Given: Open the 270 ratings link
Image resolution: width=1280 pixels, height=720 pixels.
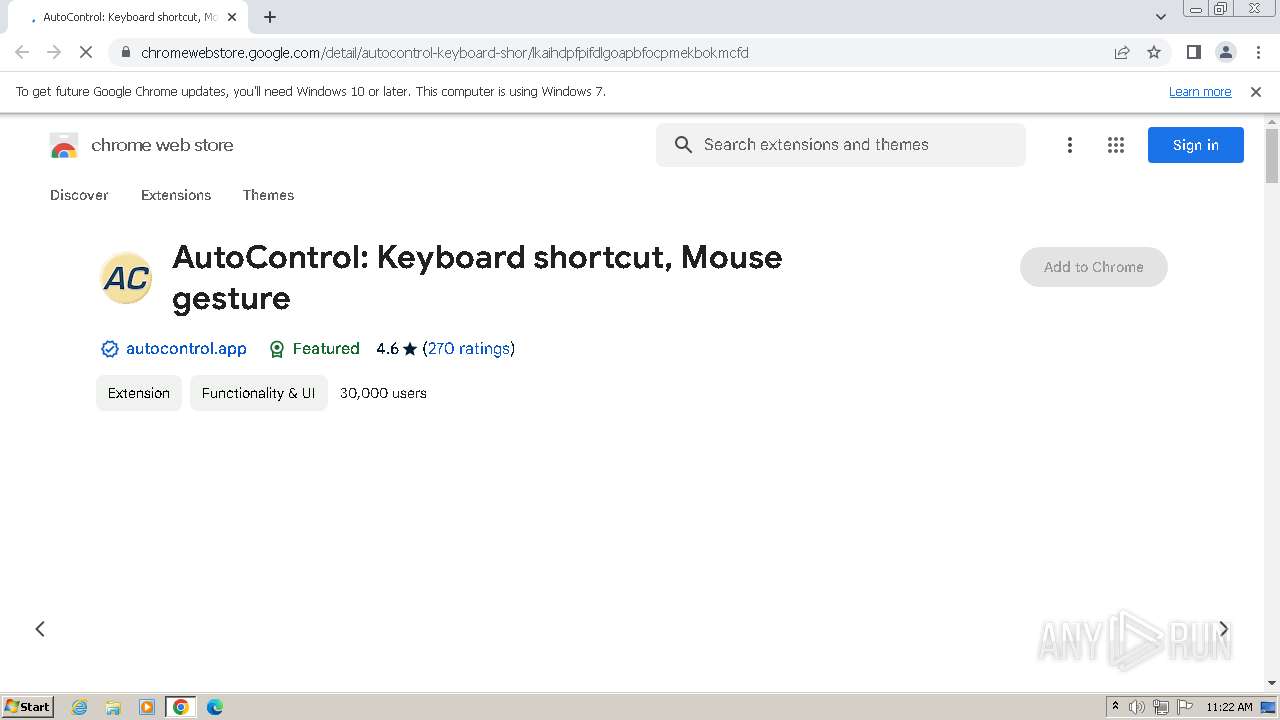Looking at the screenshot, I should point(469,349).
